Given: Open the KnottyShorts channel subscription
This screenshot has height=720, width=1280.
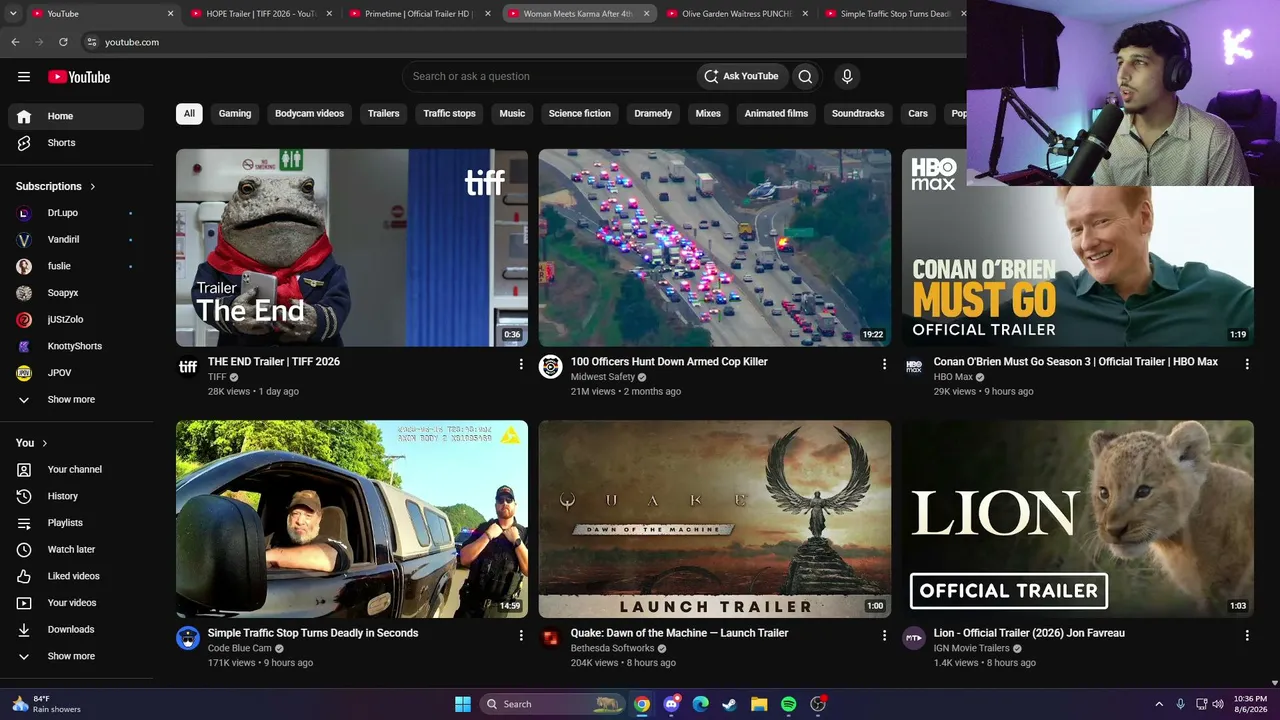Looking at the screenshot, I should coord(76,346).
